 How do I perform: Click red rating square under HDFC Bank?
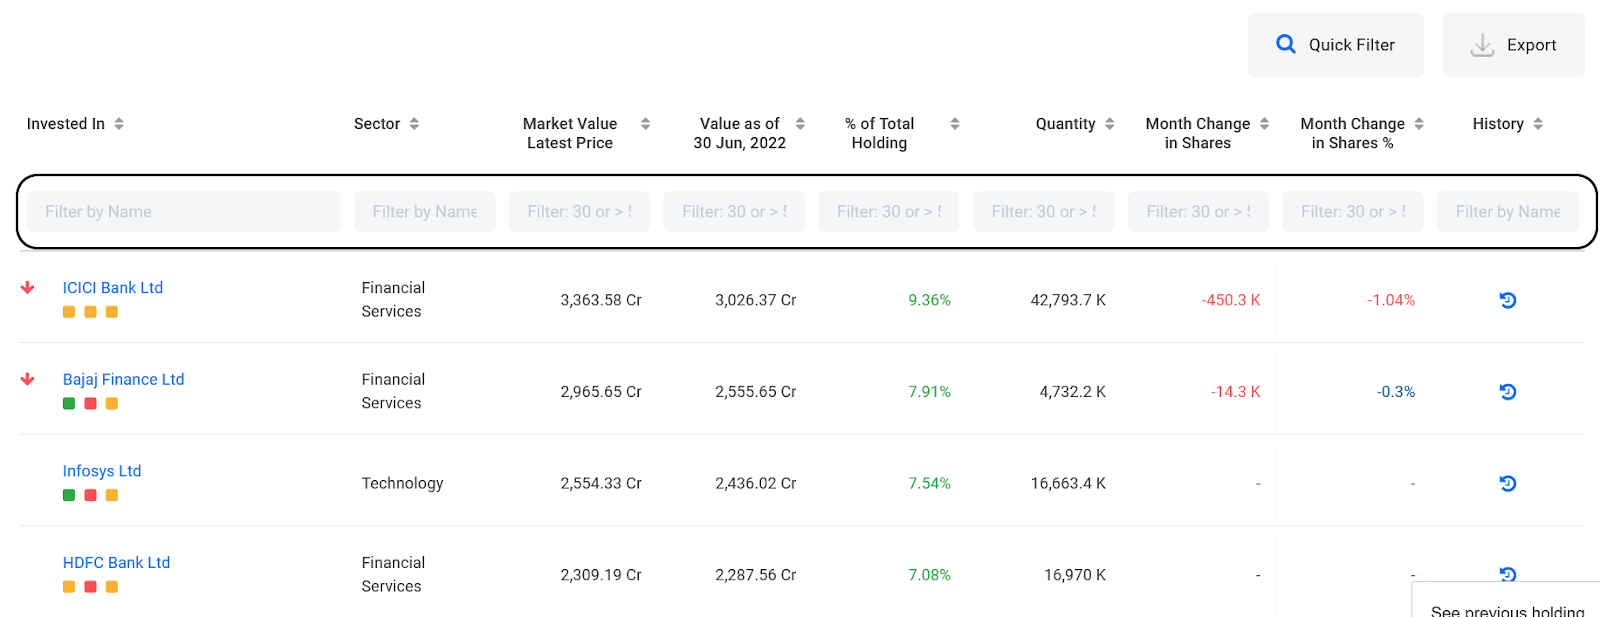[x=90, y=587]
